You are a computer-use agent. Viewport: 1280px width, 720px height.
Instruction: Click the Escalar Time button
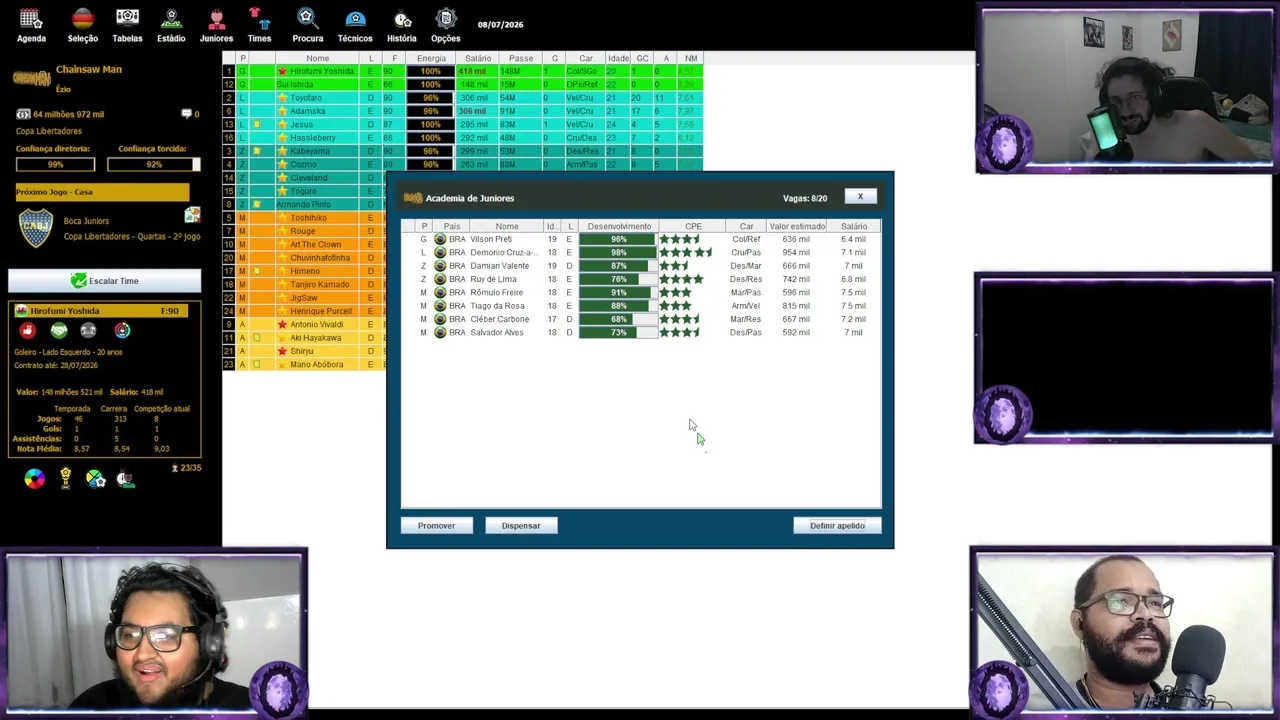pyautogui.click(x=105, y=281)
